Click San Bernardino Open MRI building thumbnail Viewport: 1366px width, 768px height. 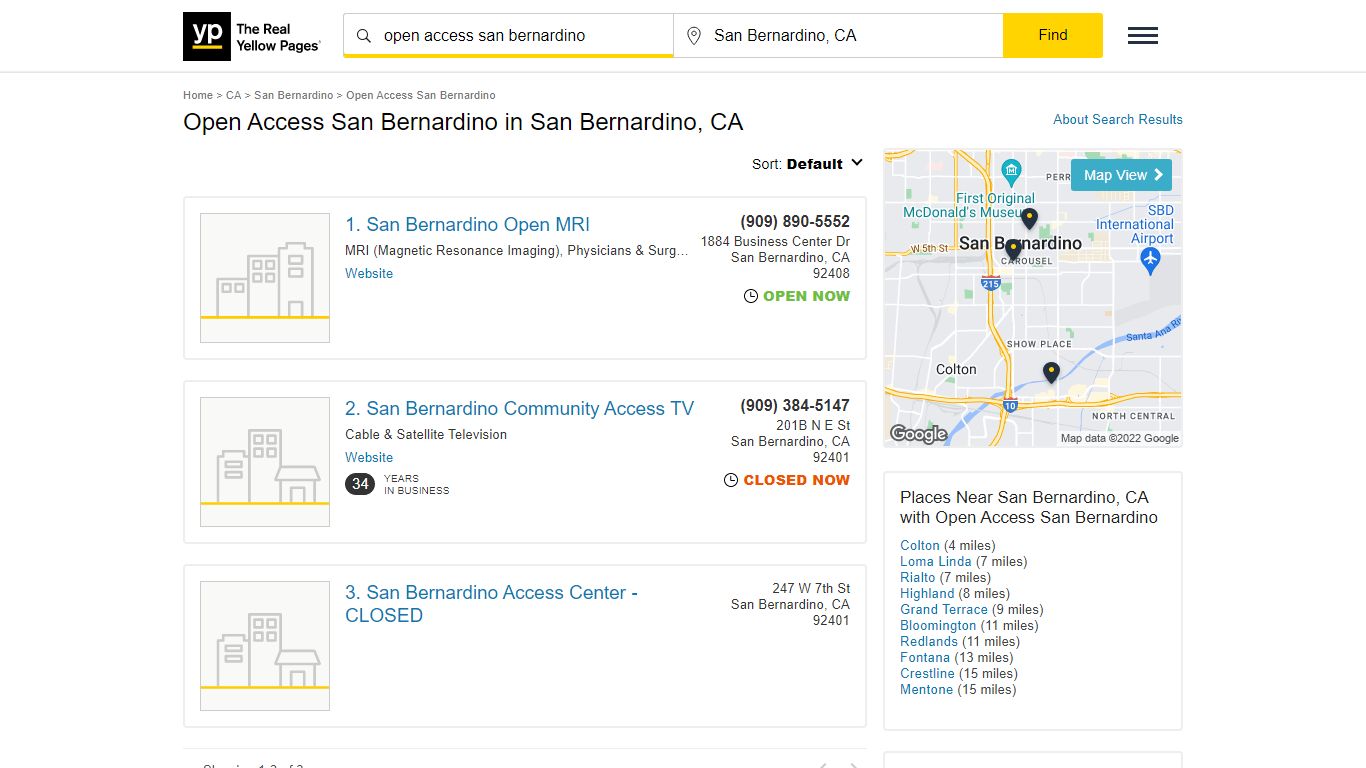click(x=265, y=278)
